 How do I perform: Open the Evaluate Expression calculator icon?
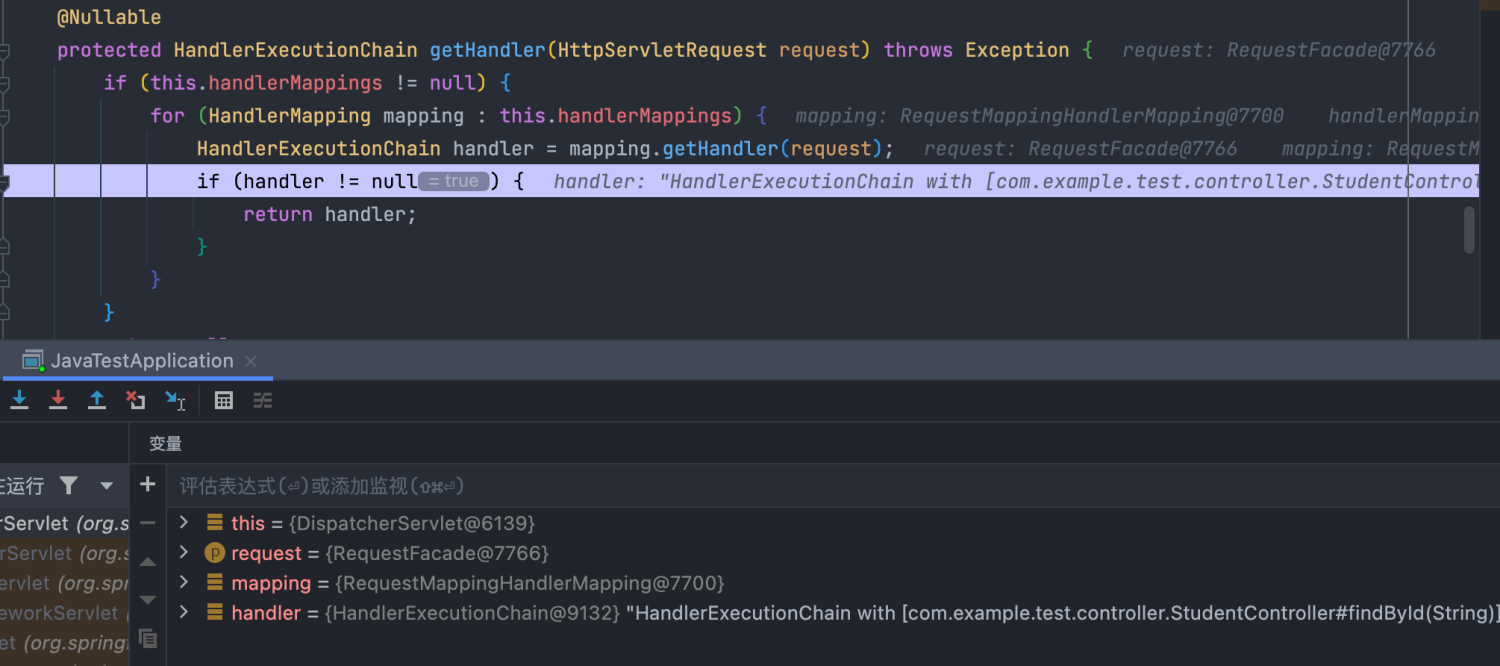click(x=224, y=400)
